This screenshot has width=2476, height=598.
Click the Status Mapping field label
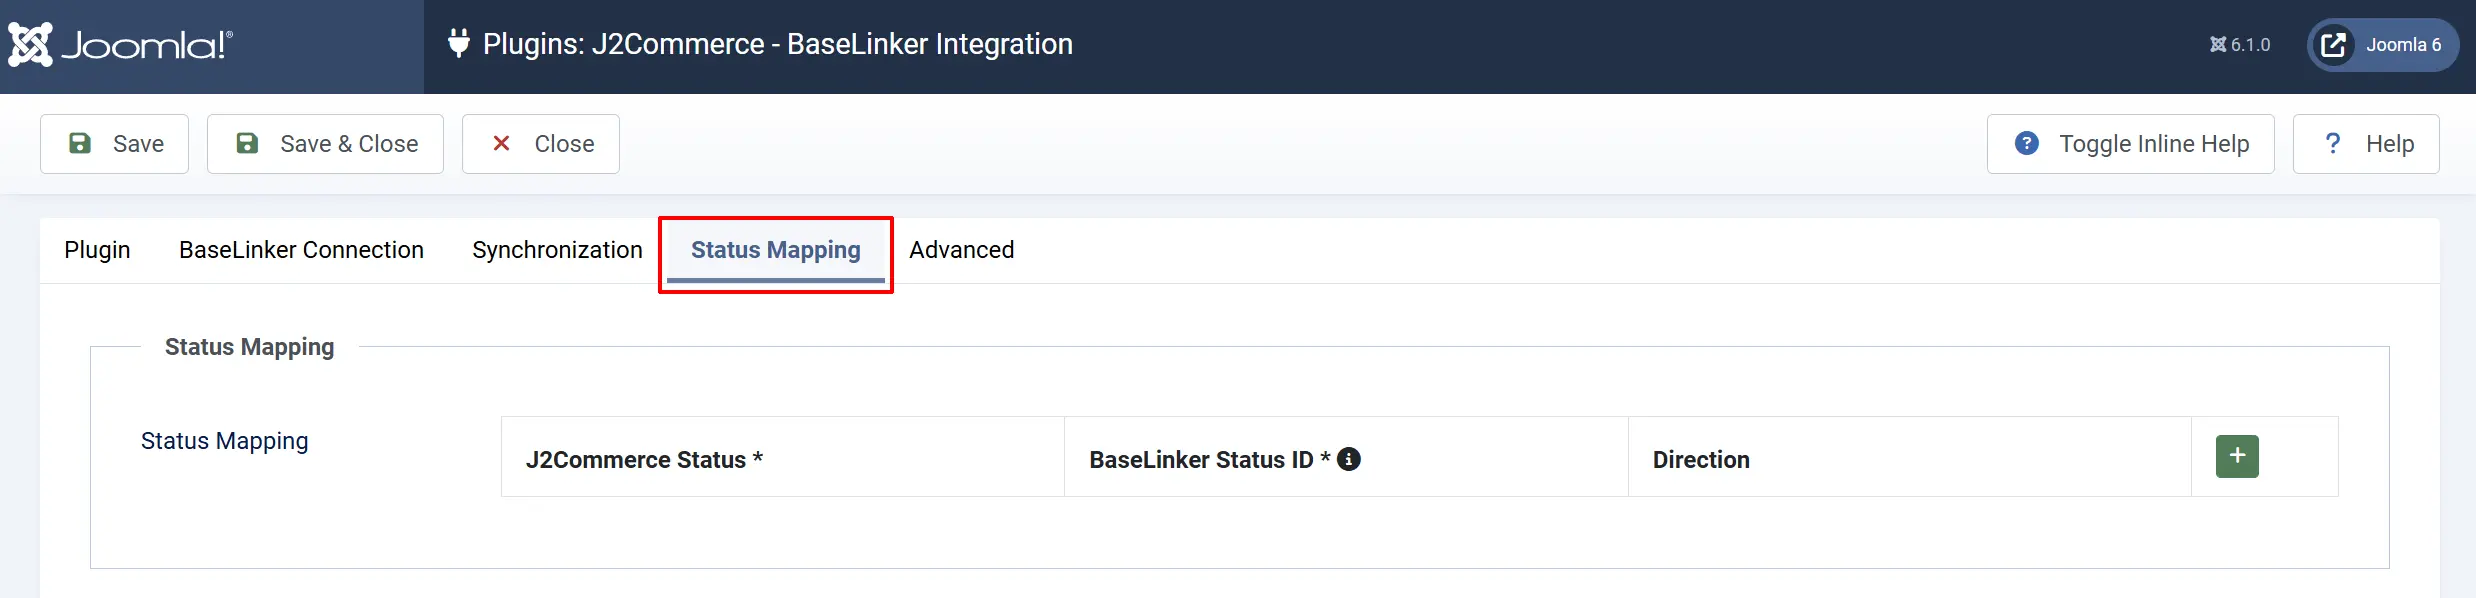point(224,441)
